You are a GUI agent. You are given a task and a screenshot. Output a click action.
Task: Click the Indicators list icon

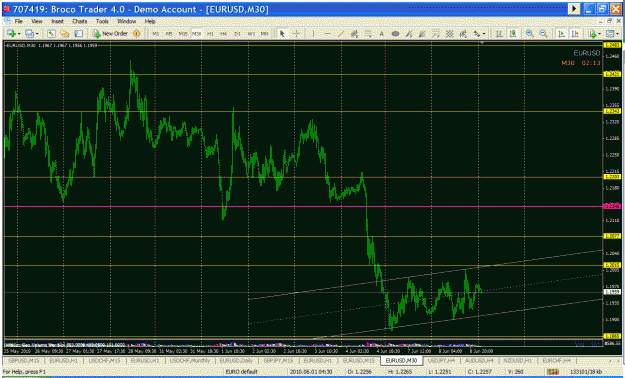(x=592, y=34)
